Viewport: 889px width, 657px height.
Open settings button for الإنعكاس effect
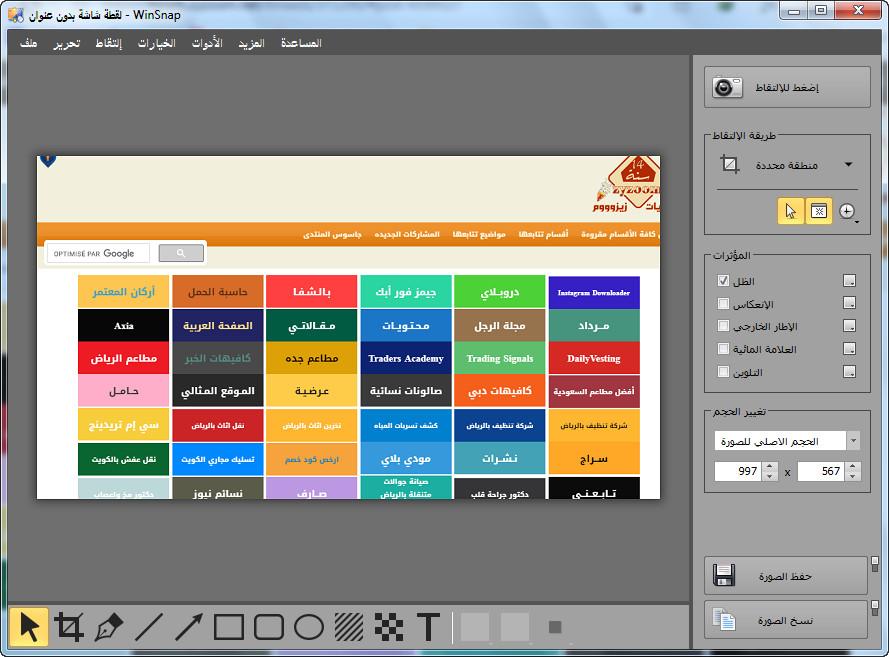pyautogui.click(x=849, y=303)
